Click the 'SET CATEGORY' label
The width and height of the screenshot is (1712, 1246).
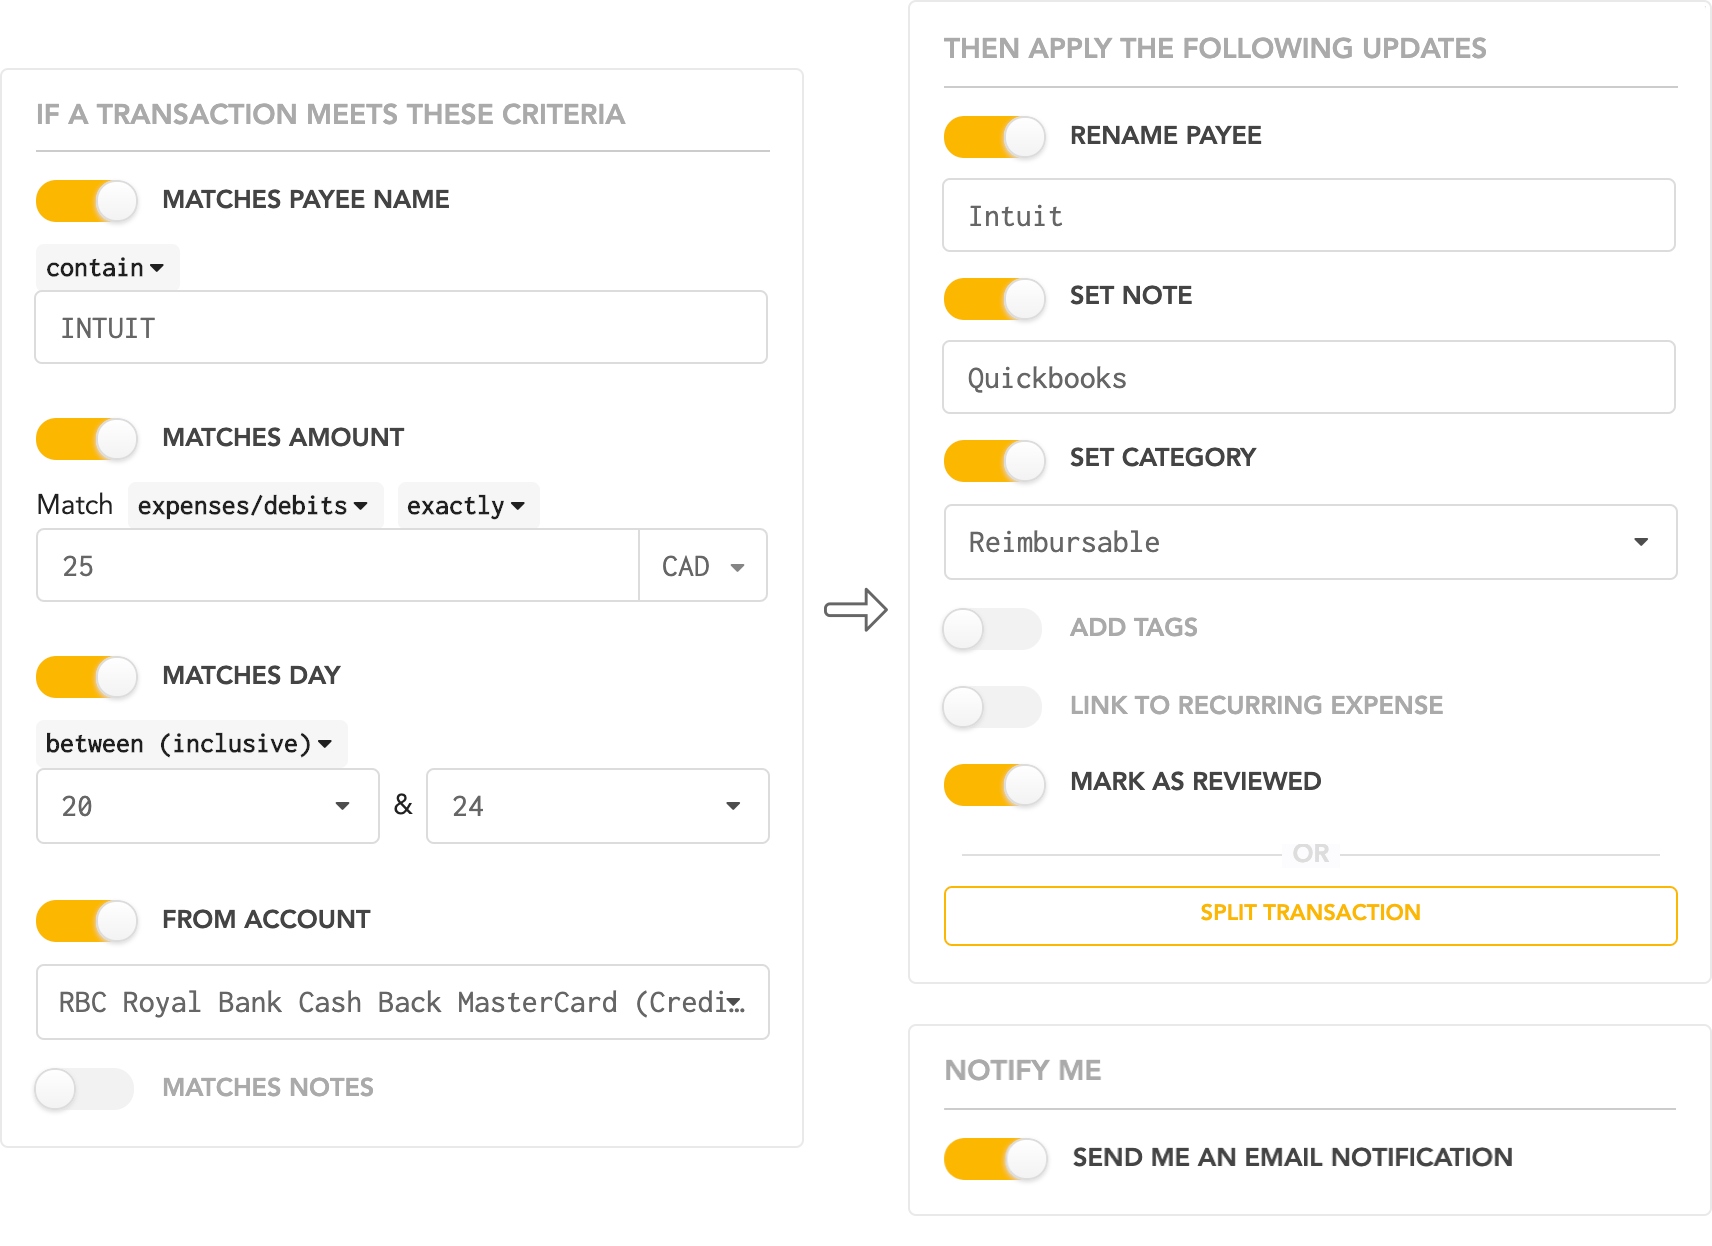[x=1163, y=458]
